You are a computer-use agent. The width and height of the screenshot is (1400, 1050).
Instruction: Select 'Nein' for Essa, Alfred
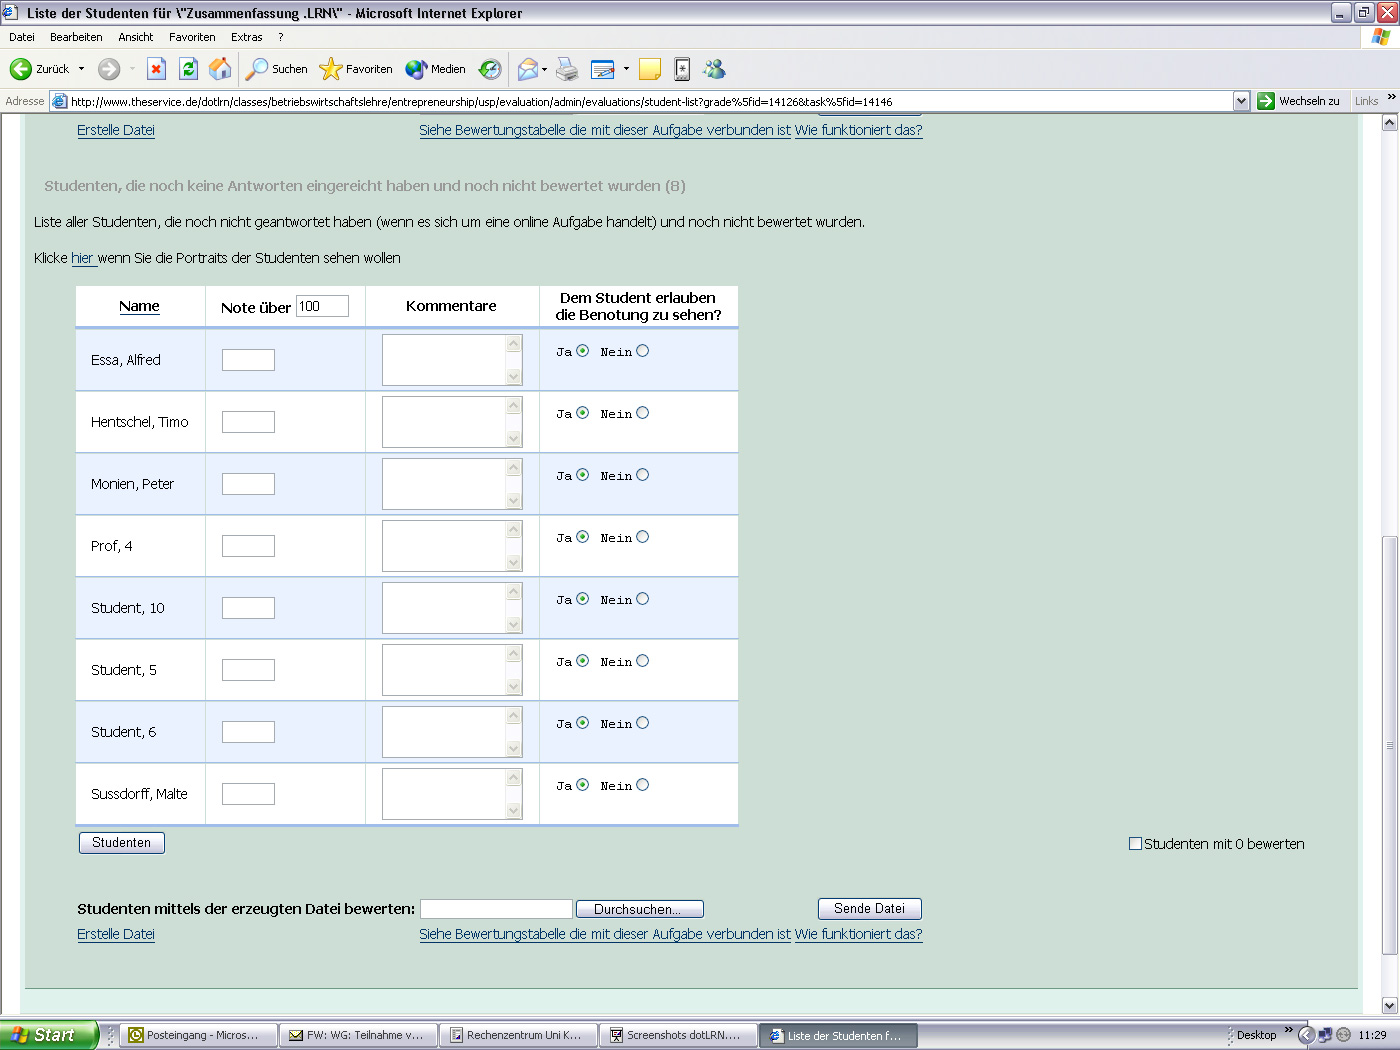click(x=643, y=351)
